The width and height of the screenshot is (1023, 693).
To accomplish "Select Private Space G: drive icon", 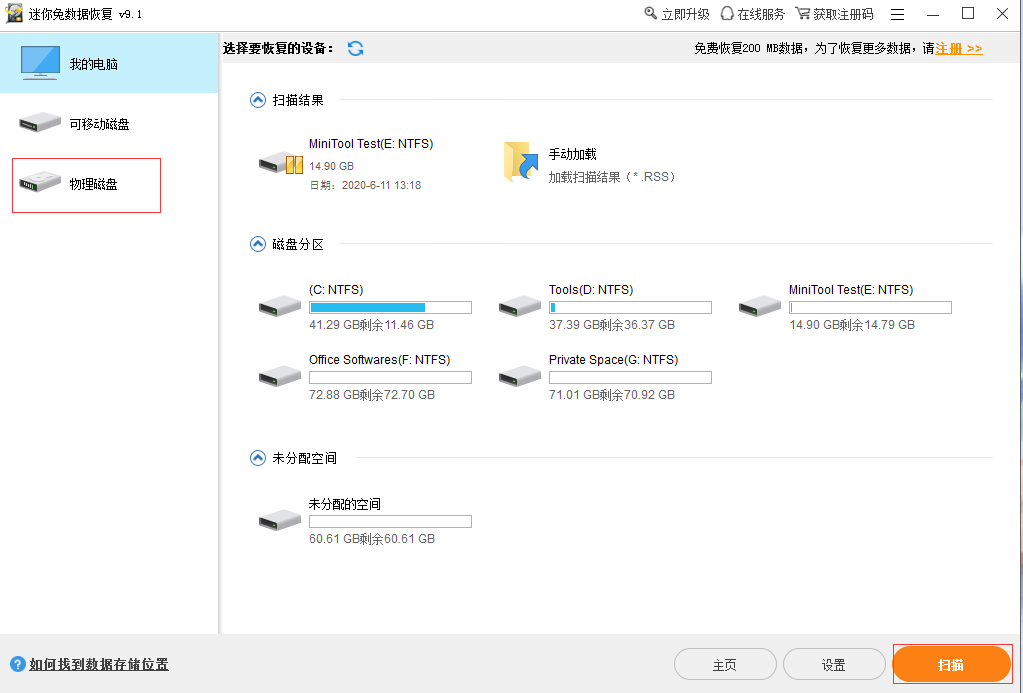I will tap(520, 376).
